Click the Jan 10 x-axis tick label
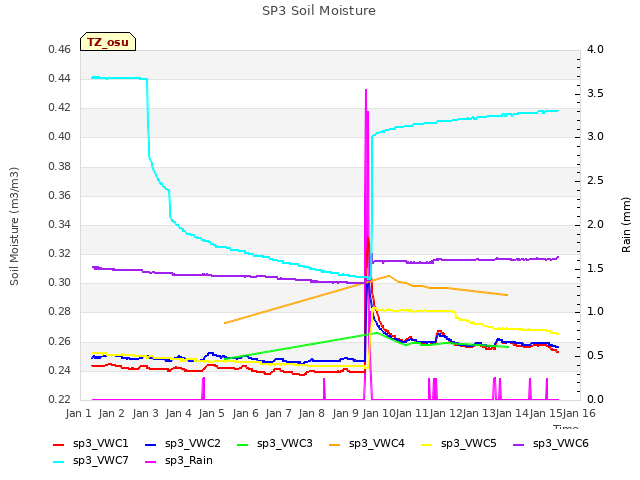The width and height of the screenshot is (640, 480). click(379, 413)
